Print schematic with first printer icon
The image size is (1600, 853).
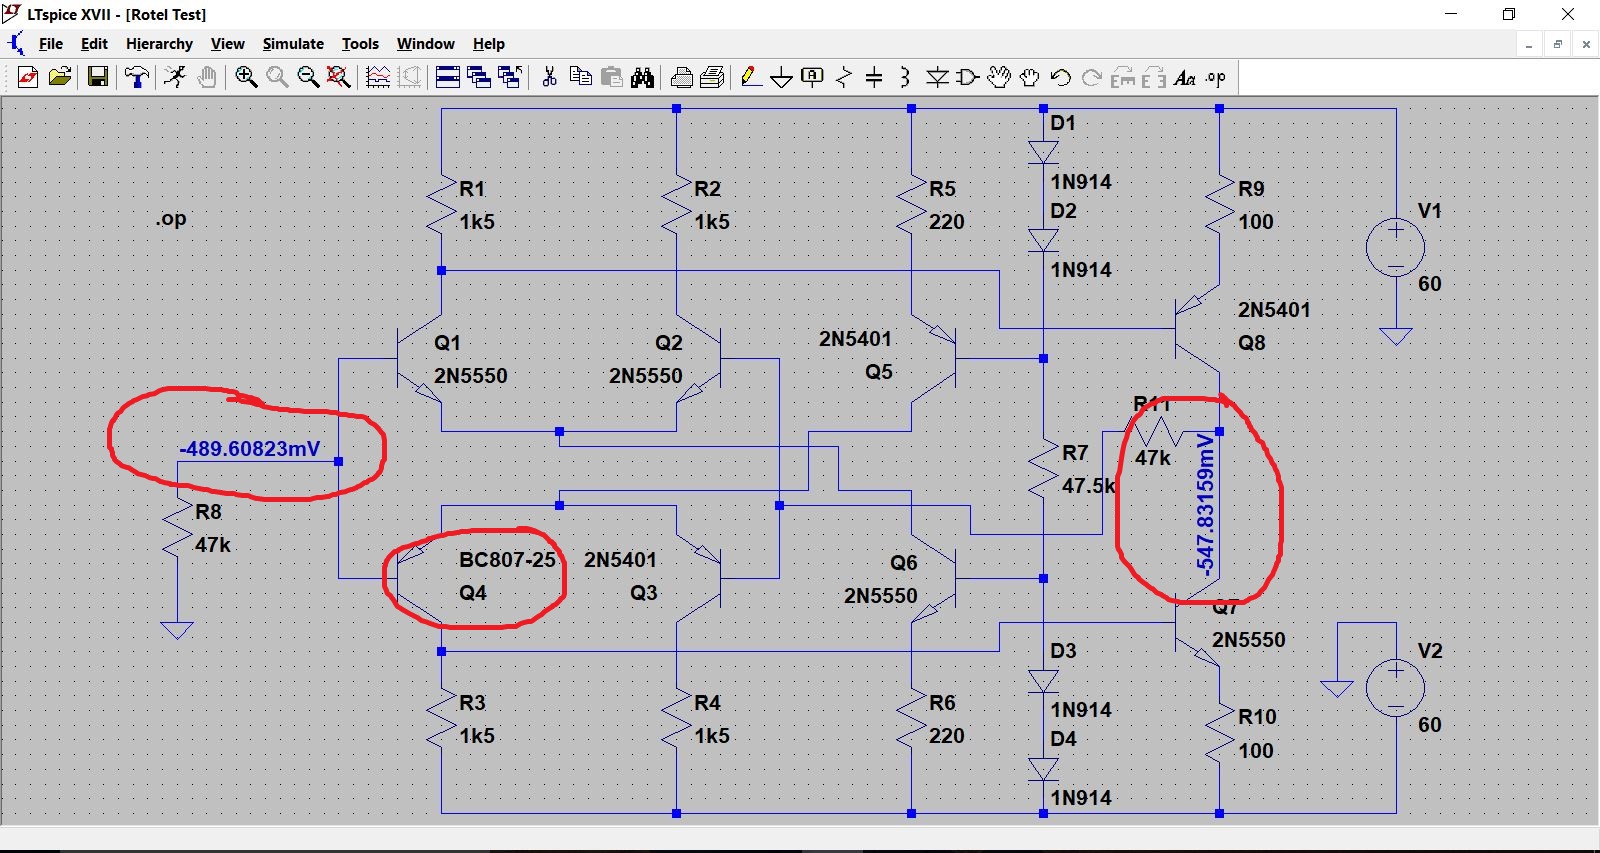[x=682, y=77]
